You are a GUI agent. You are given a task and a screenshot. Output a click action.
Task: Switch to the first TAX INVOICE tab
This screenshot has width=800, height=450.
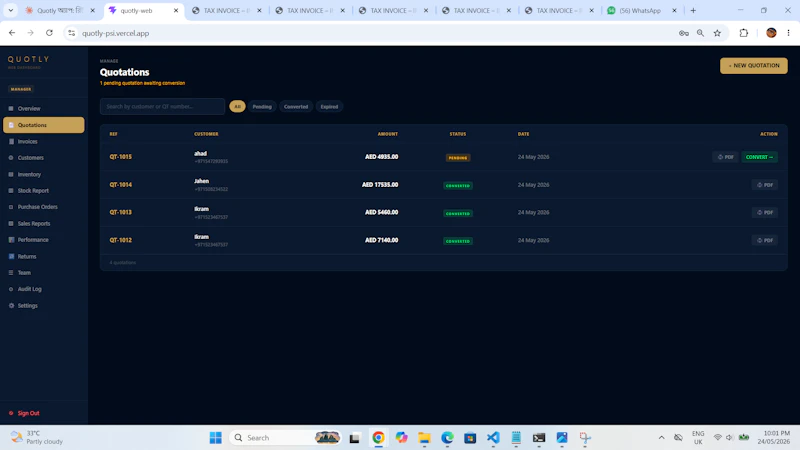coord(226,10)
